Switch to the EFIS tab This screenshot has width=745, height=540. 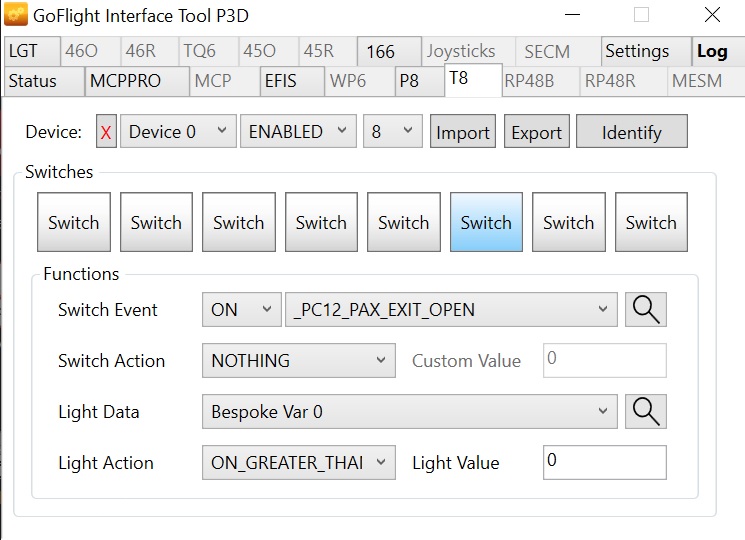coord(281,81)
